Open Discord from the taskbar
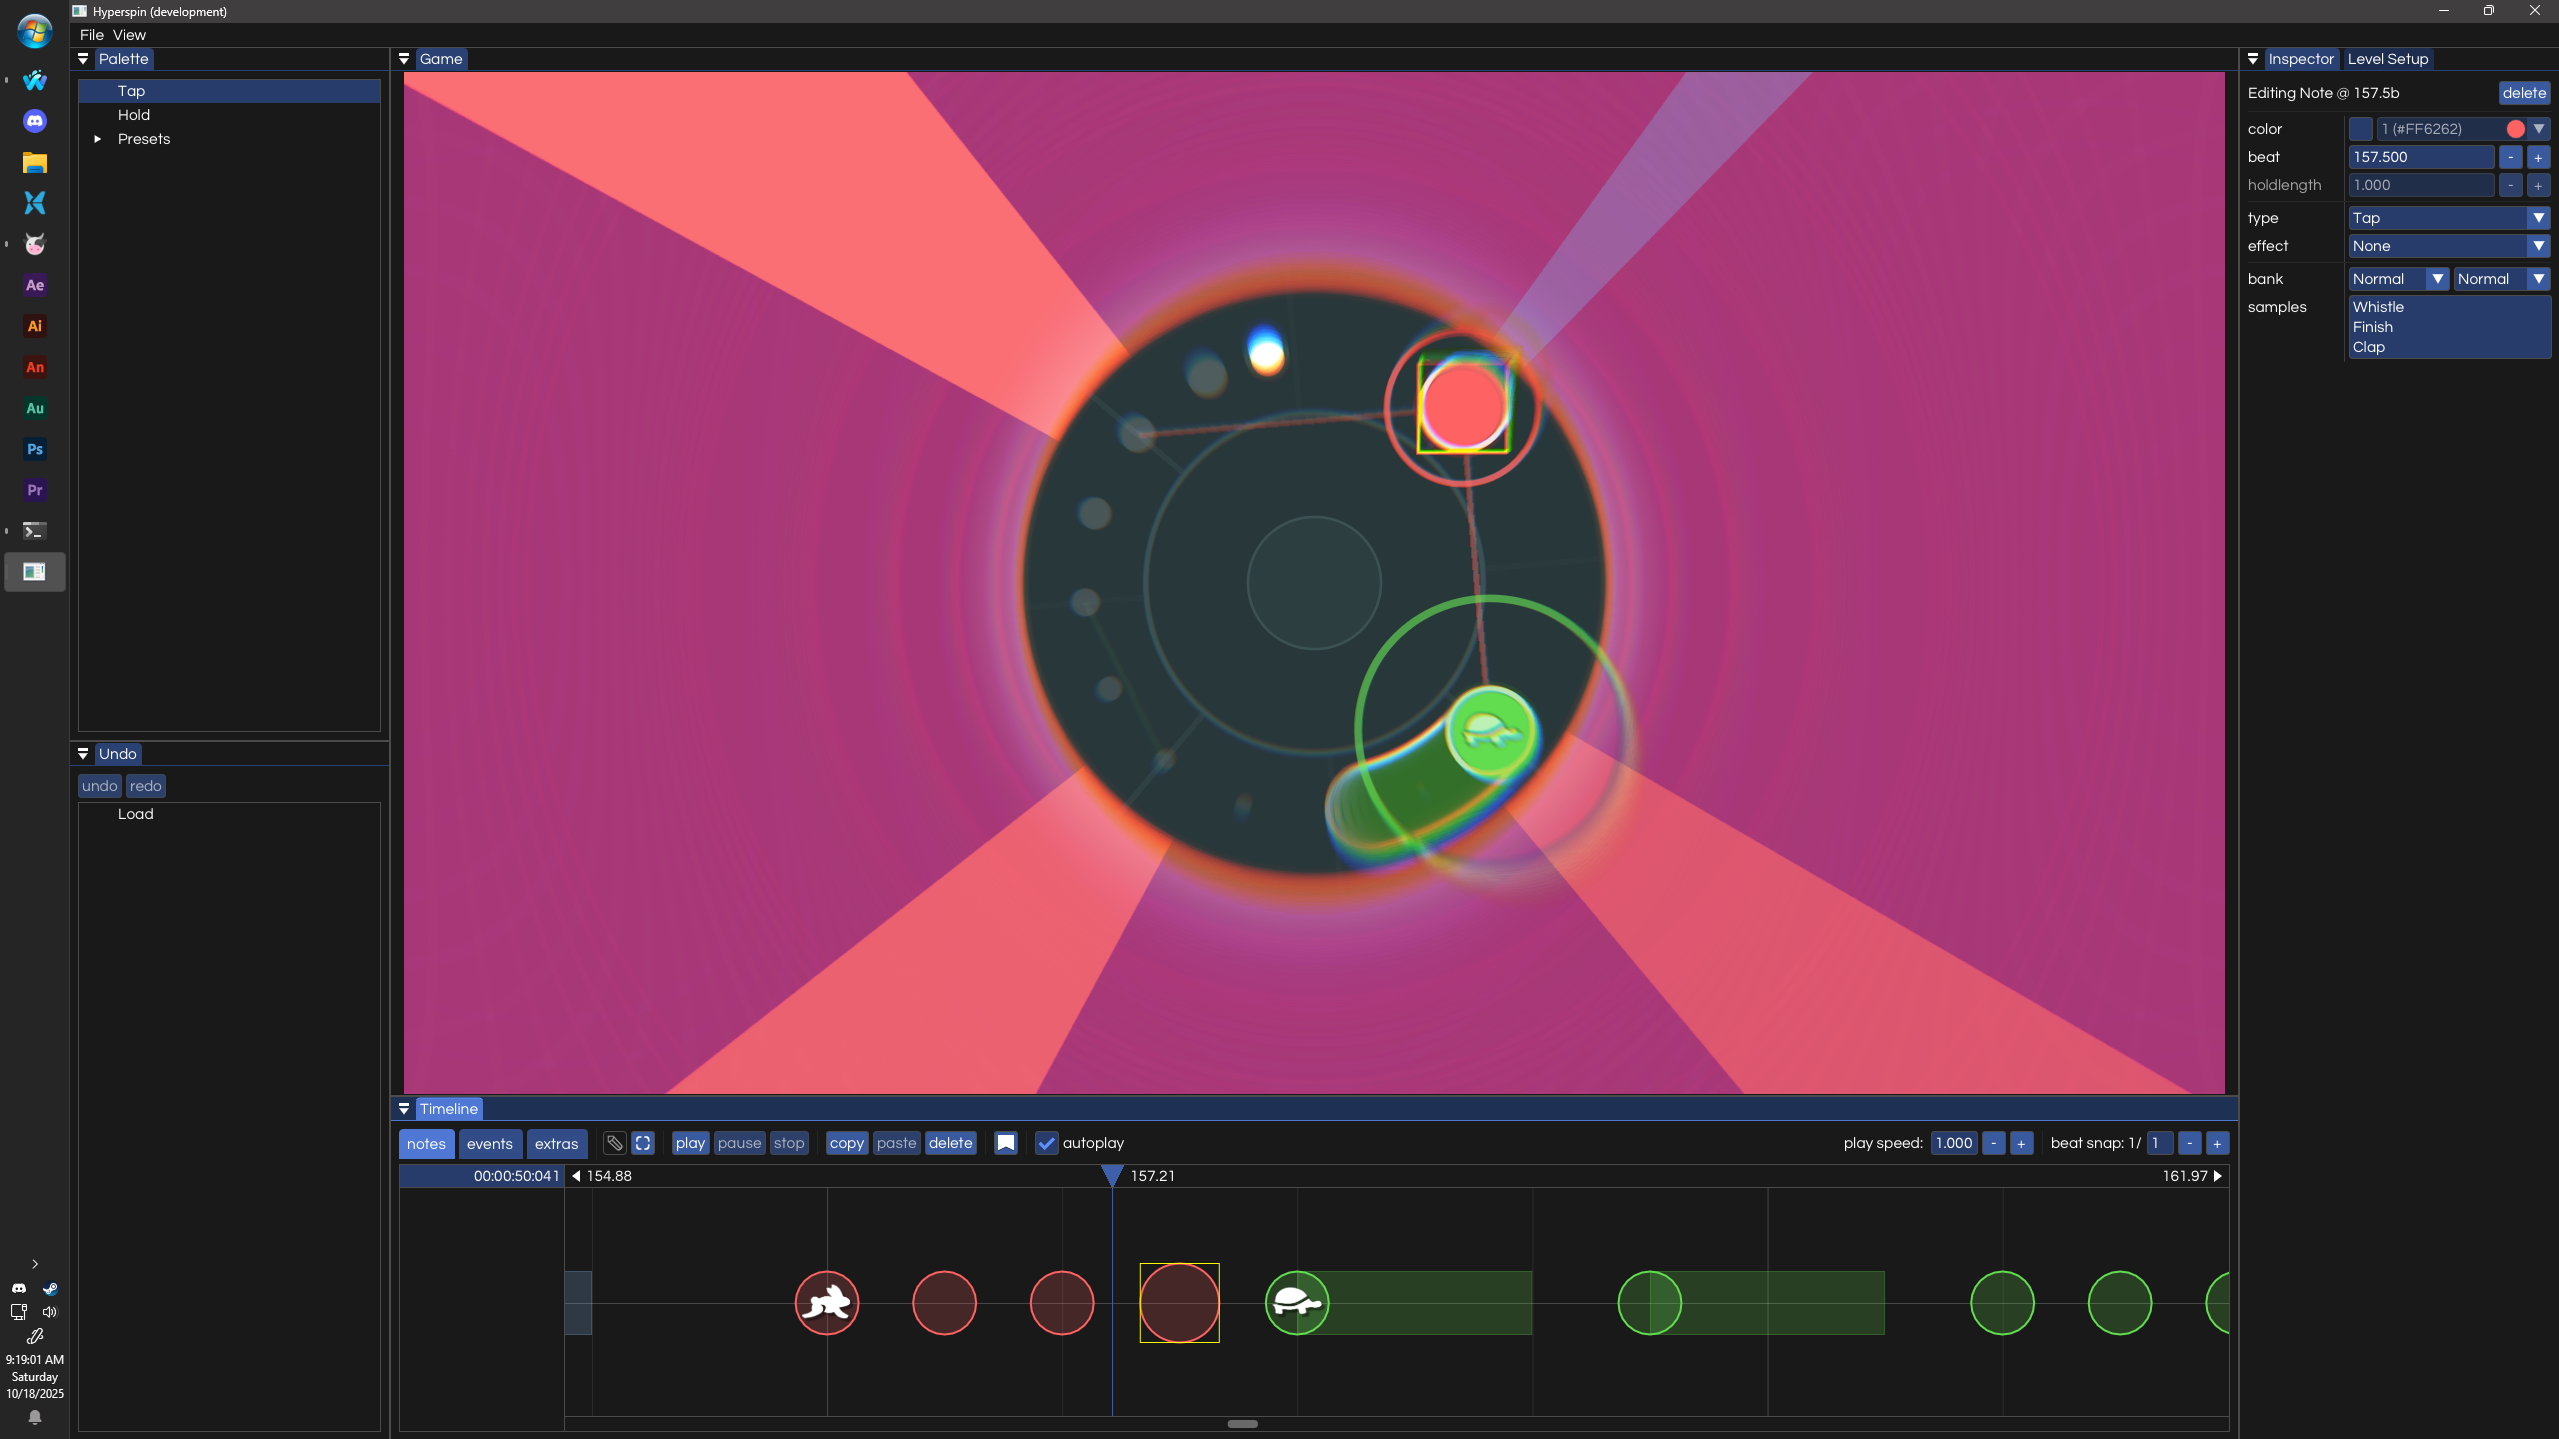This screenshot has width=2559, height=1439. pos(35,121)
